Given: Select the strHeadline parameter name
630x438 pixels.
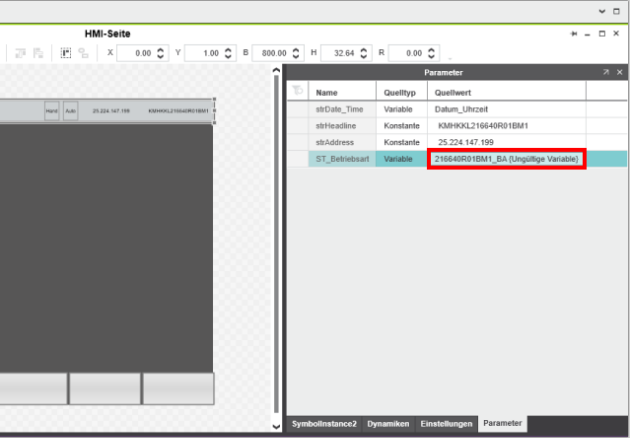Looking at the screenshot, I should click(x=335, y=126).
